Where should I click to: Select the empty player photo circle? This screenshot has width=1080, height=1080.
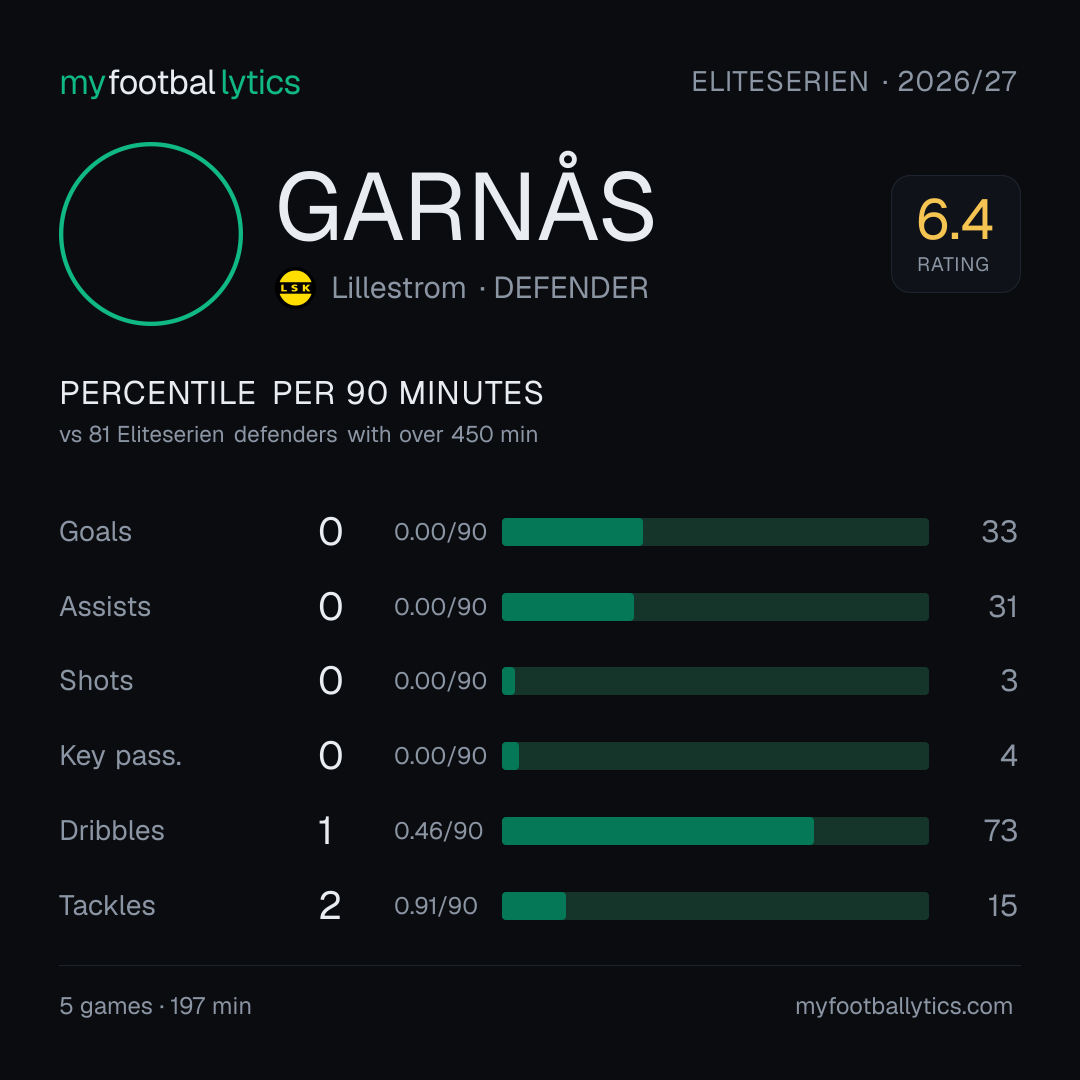[x=151, y=233]
